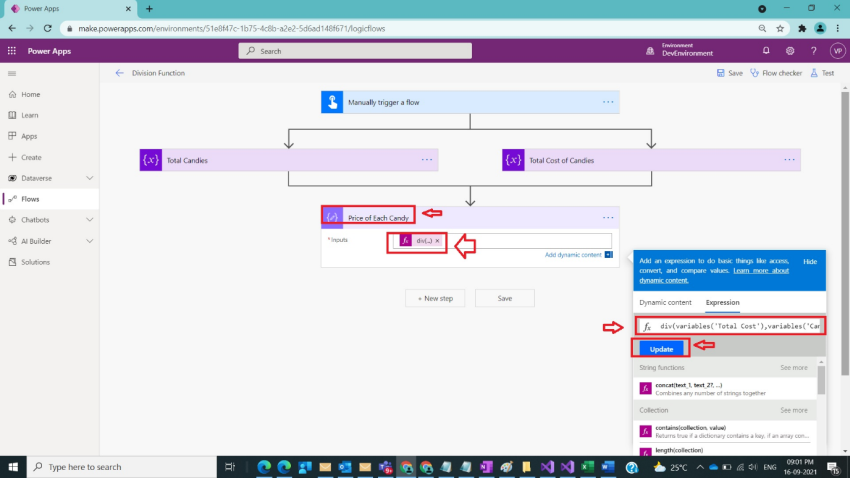Viewport: 850px width, 478px height.
Task: Select the concat function icon
Action: point(645,389)
